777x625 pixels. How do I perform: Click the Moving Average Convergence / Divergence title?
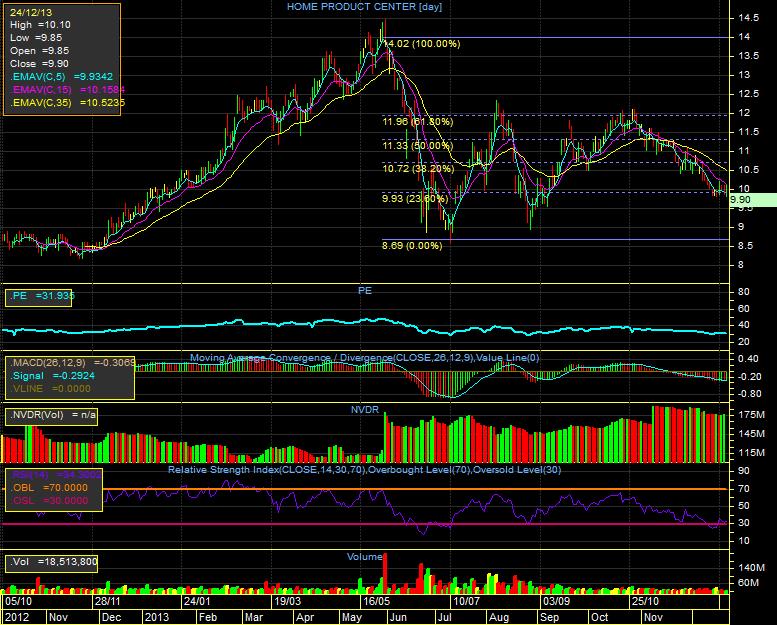tap(365, 357)
